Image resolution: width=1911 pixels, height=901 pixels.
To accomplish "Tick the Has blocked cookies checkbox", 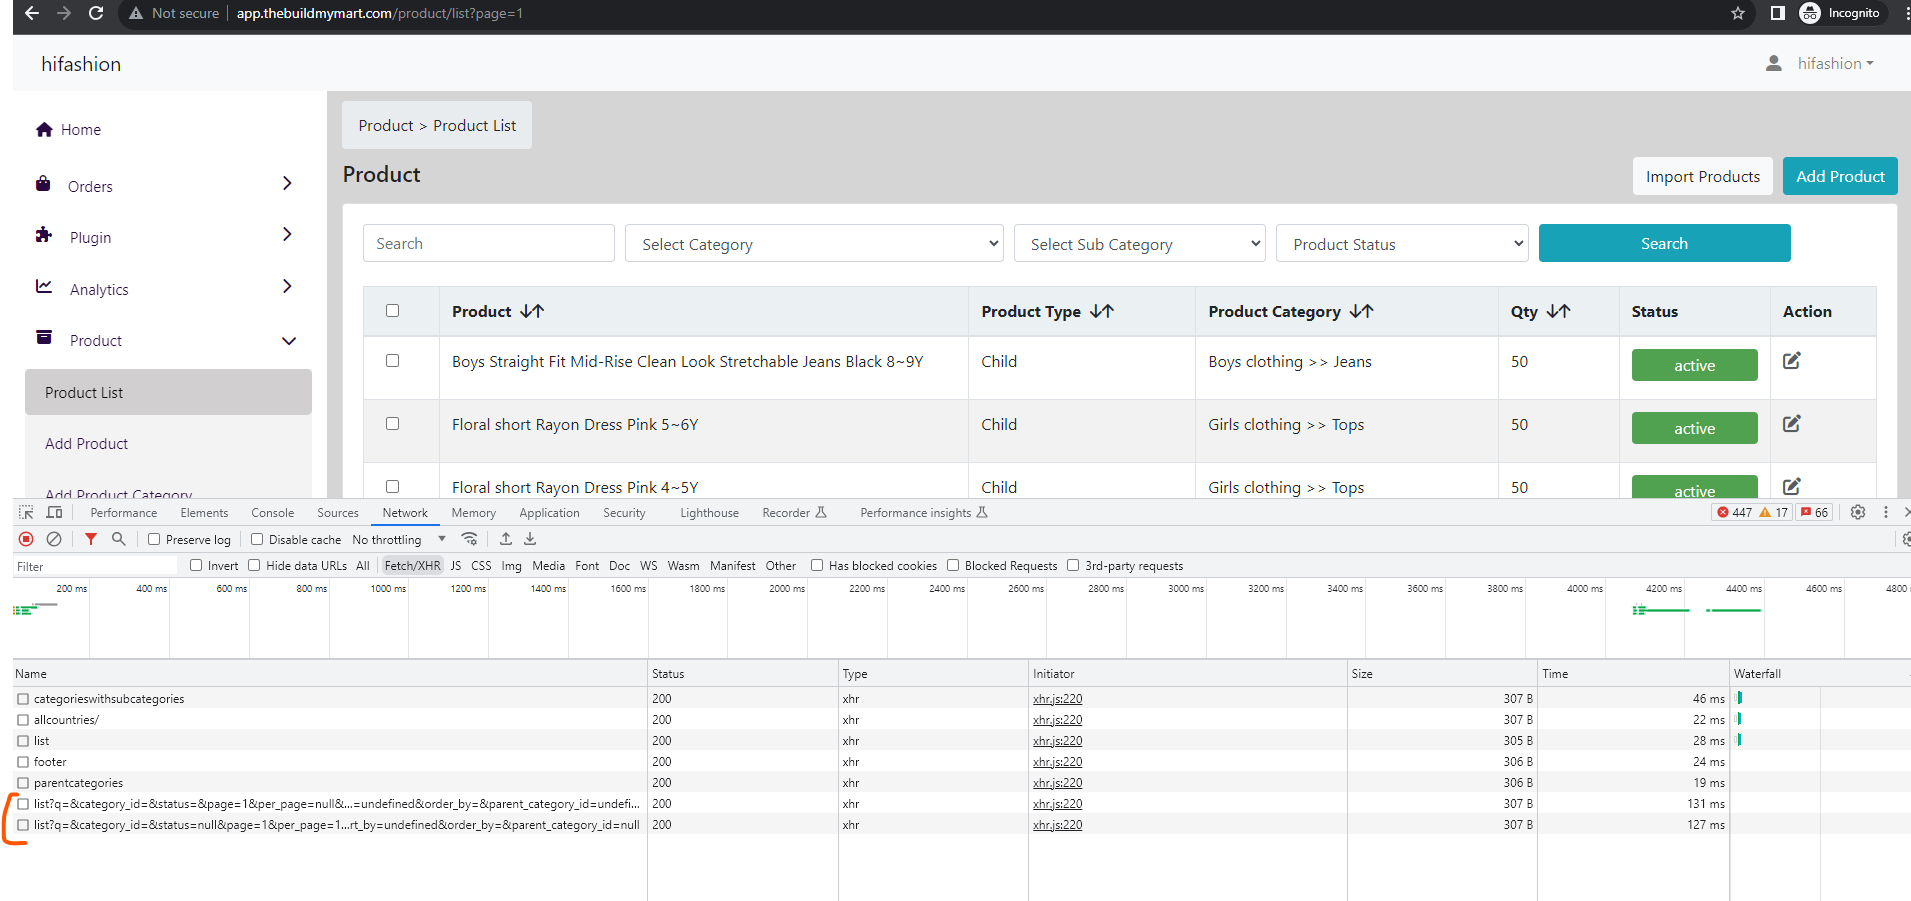I will [817, 565].
